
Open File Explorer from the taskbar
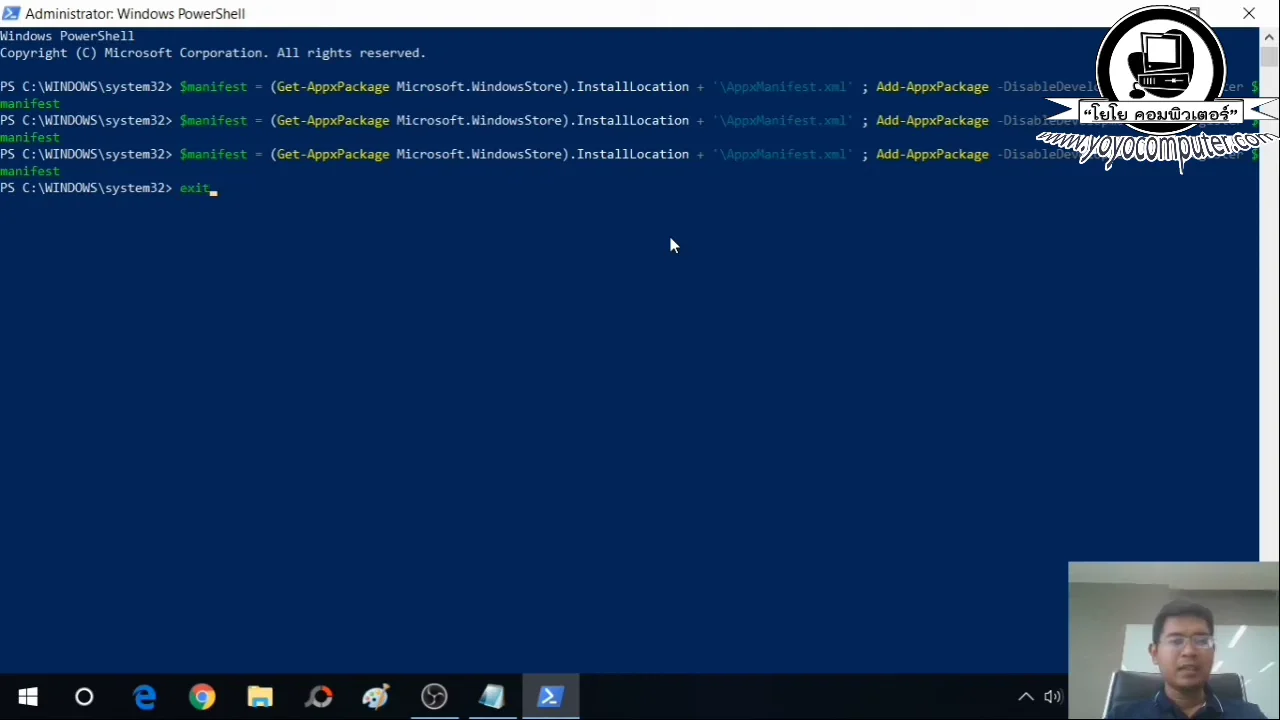pyautogui.click(x=259, y=696)
